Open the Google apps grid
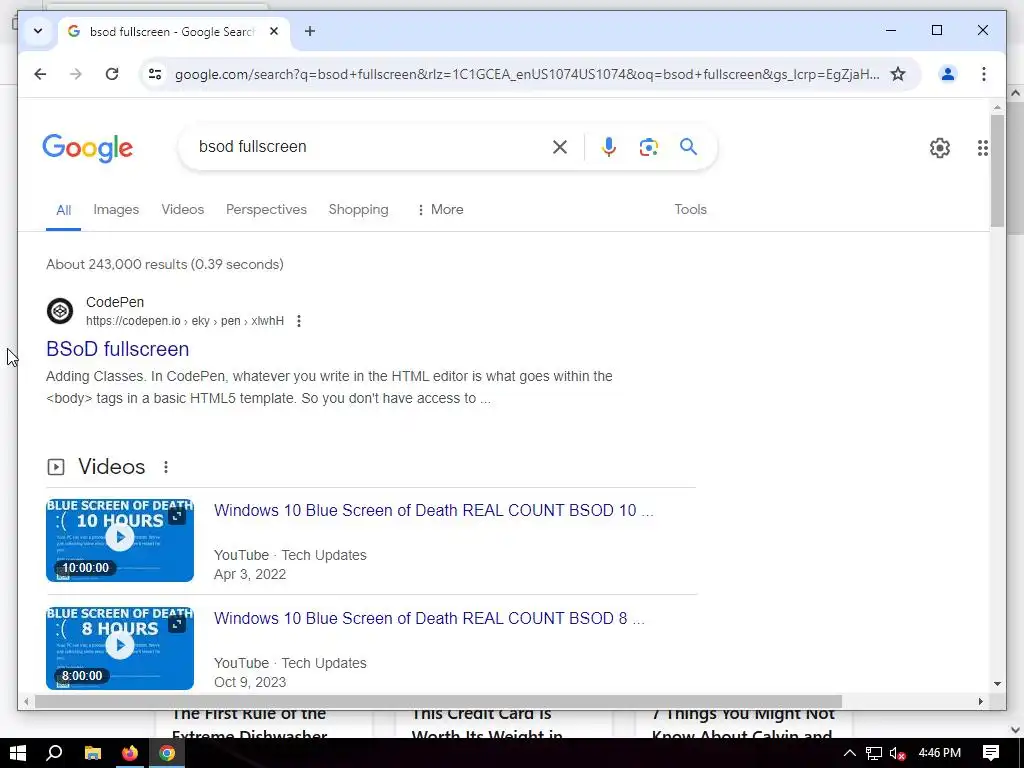Viewport: 1024px width, 768px height. click(x=982, y=148)
